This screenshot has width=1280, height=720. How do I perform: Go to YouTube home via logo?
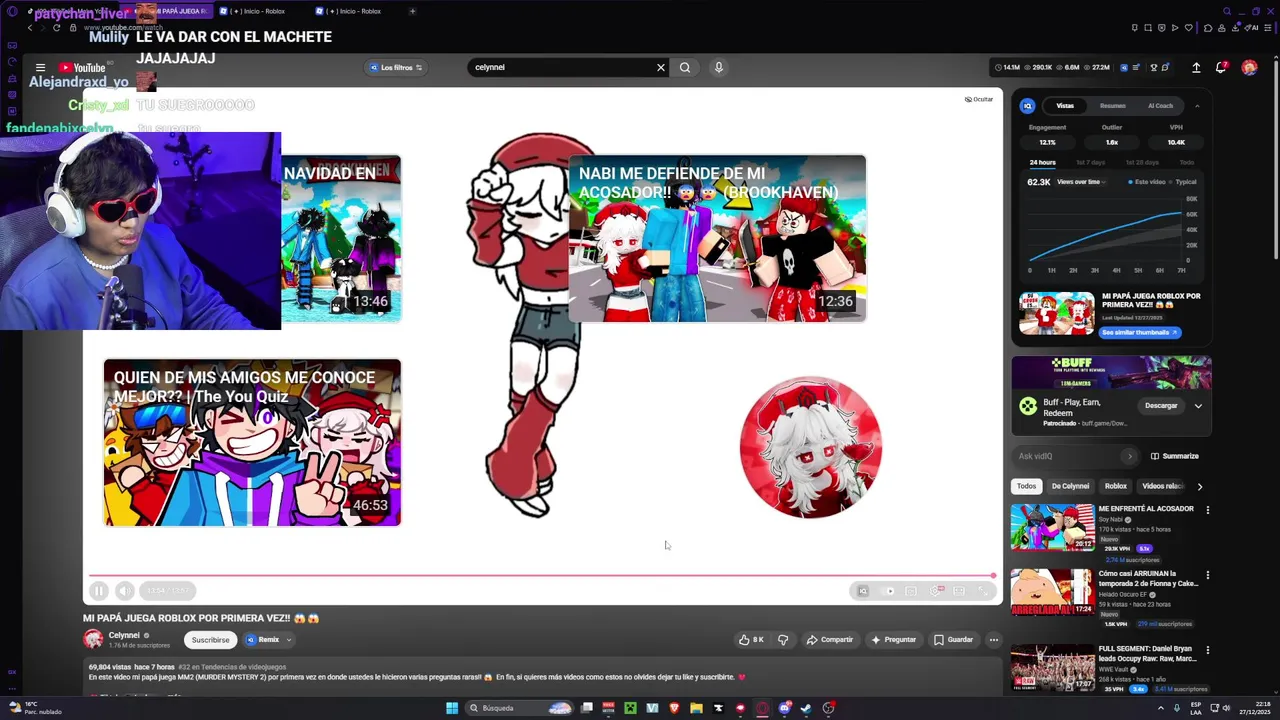(x=82, y=68)
